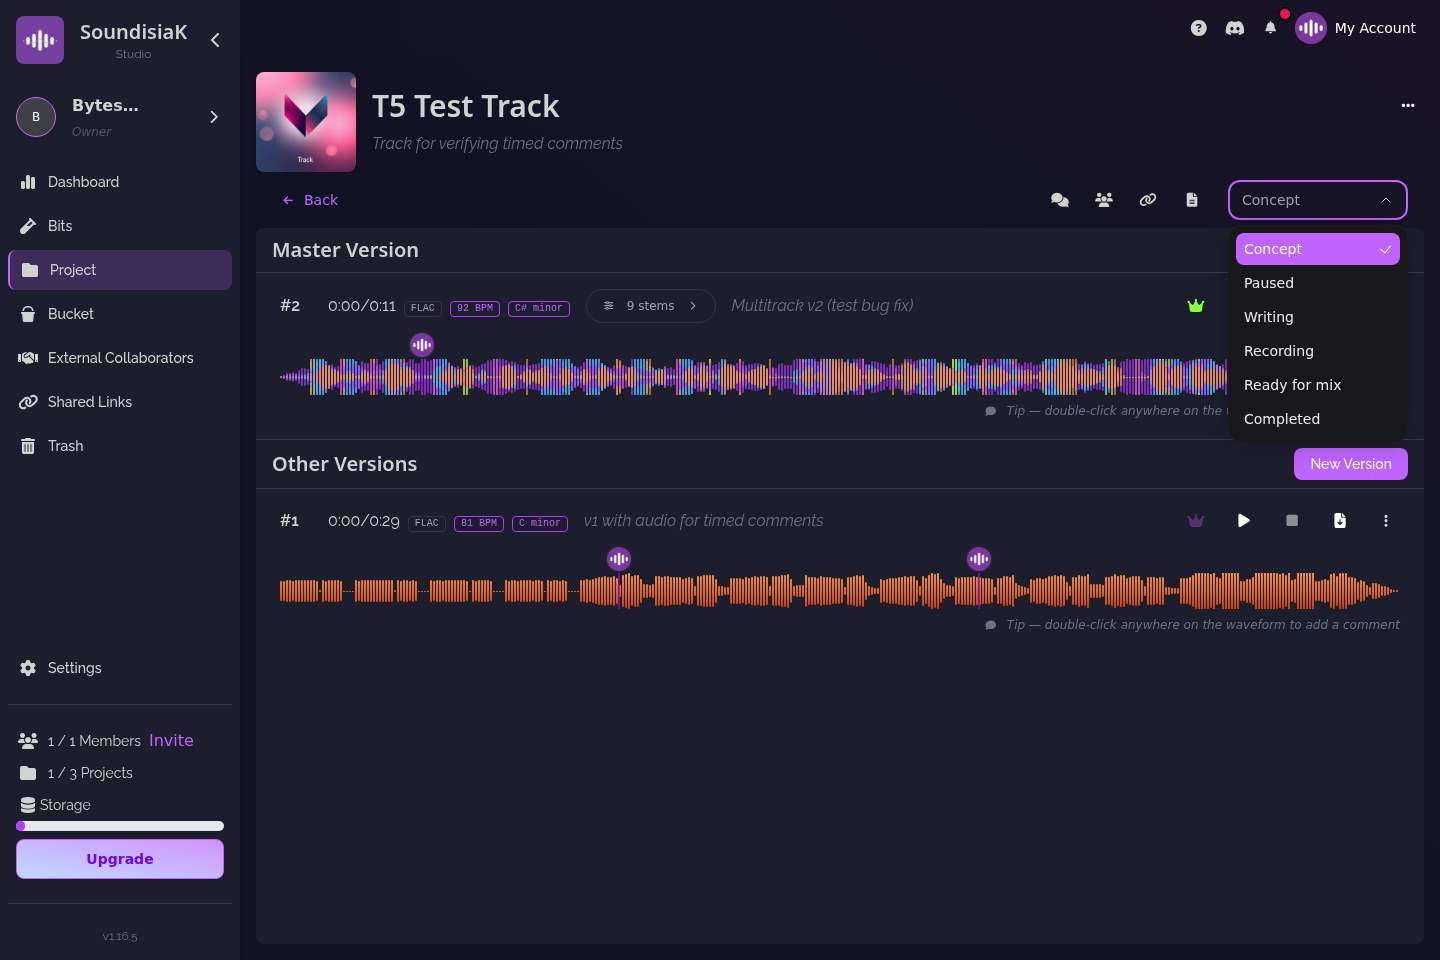
Task: Select the Concept status option
Action: [1318, 249]
